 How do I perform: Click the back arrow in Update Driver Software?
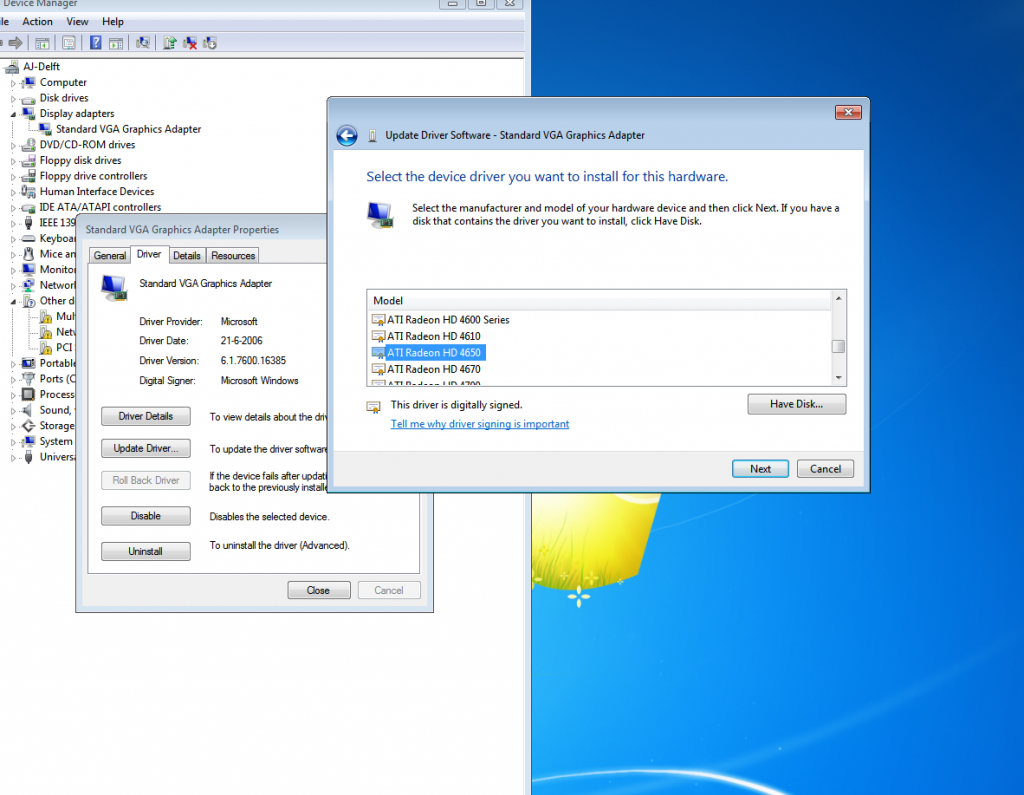[347, 135]
